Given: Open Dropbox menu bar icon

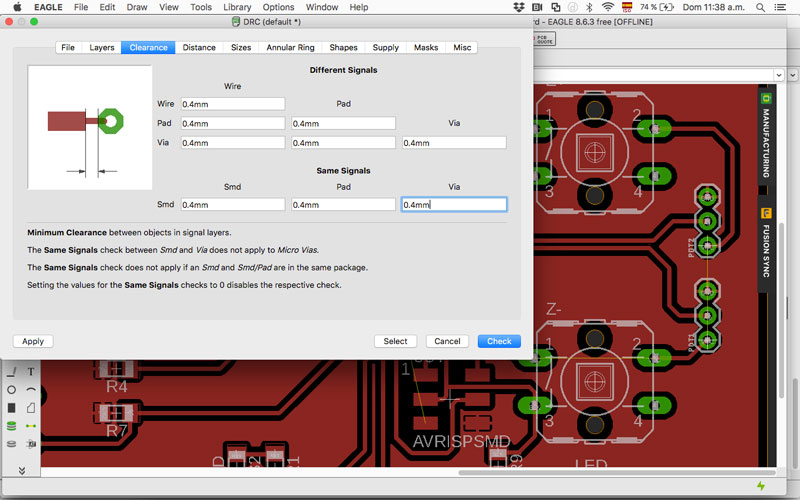Looking at the screenshot, I should pos(519,7).
